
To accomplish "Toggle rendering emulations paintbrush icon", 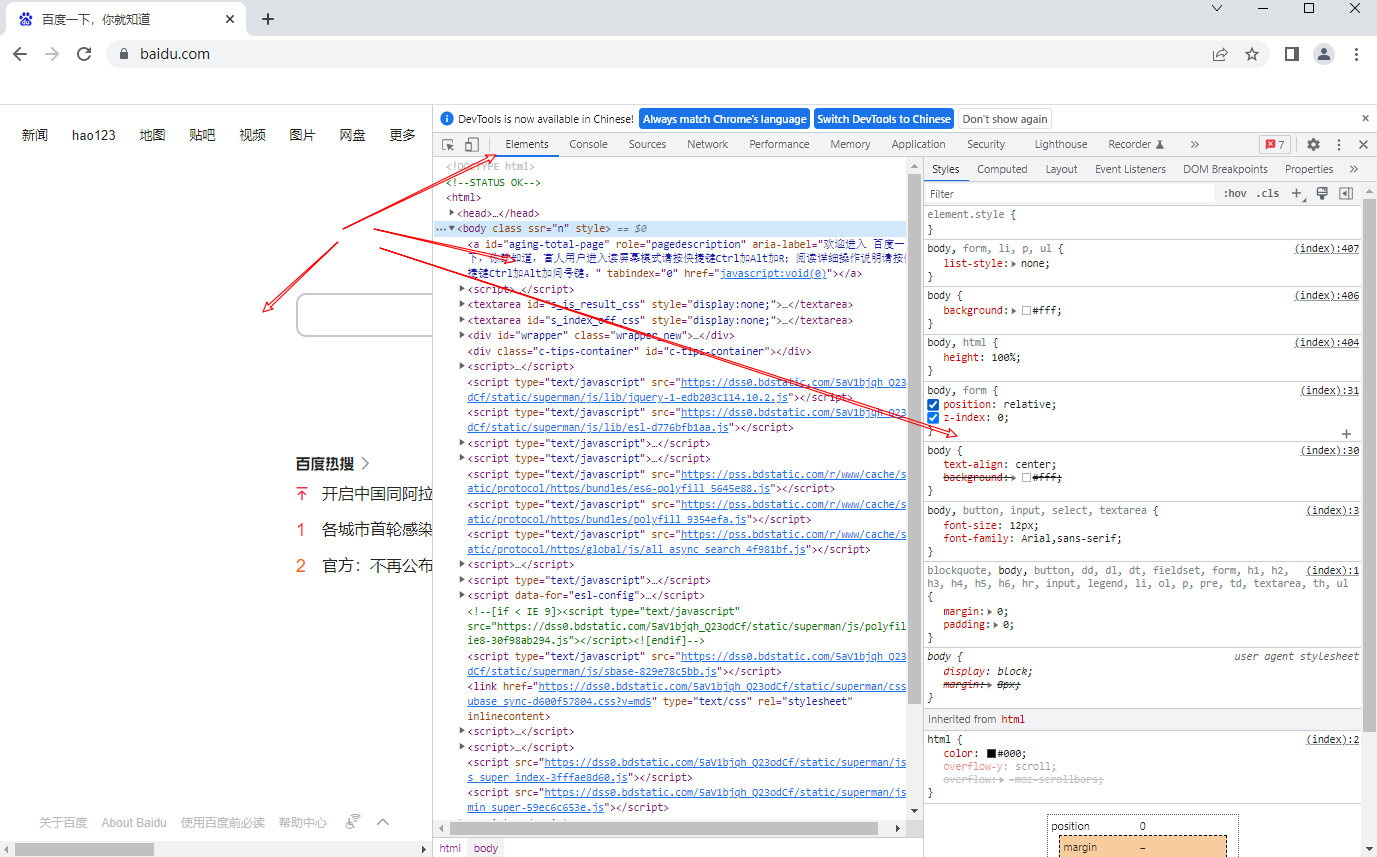I will [x=1322, y=194].
